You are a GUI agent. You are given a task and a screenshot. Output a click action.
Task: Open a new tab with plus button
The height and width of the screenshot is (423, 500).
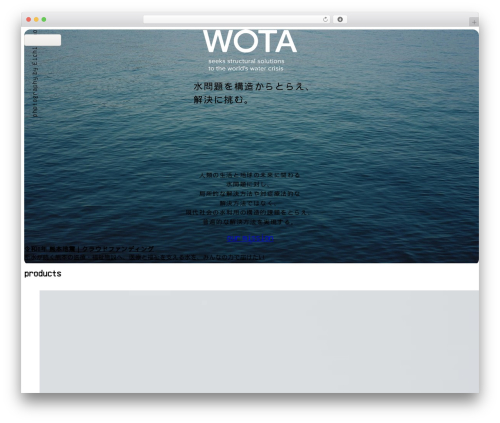click(474, 22)
